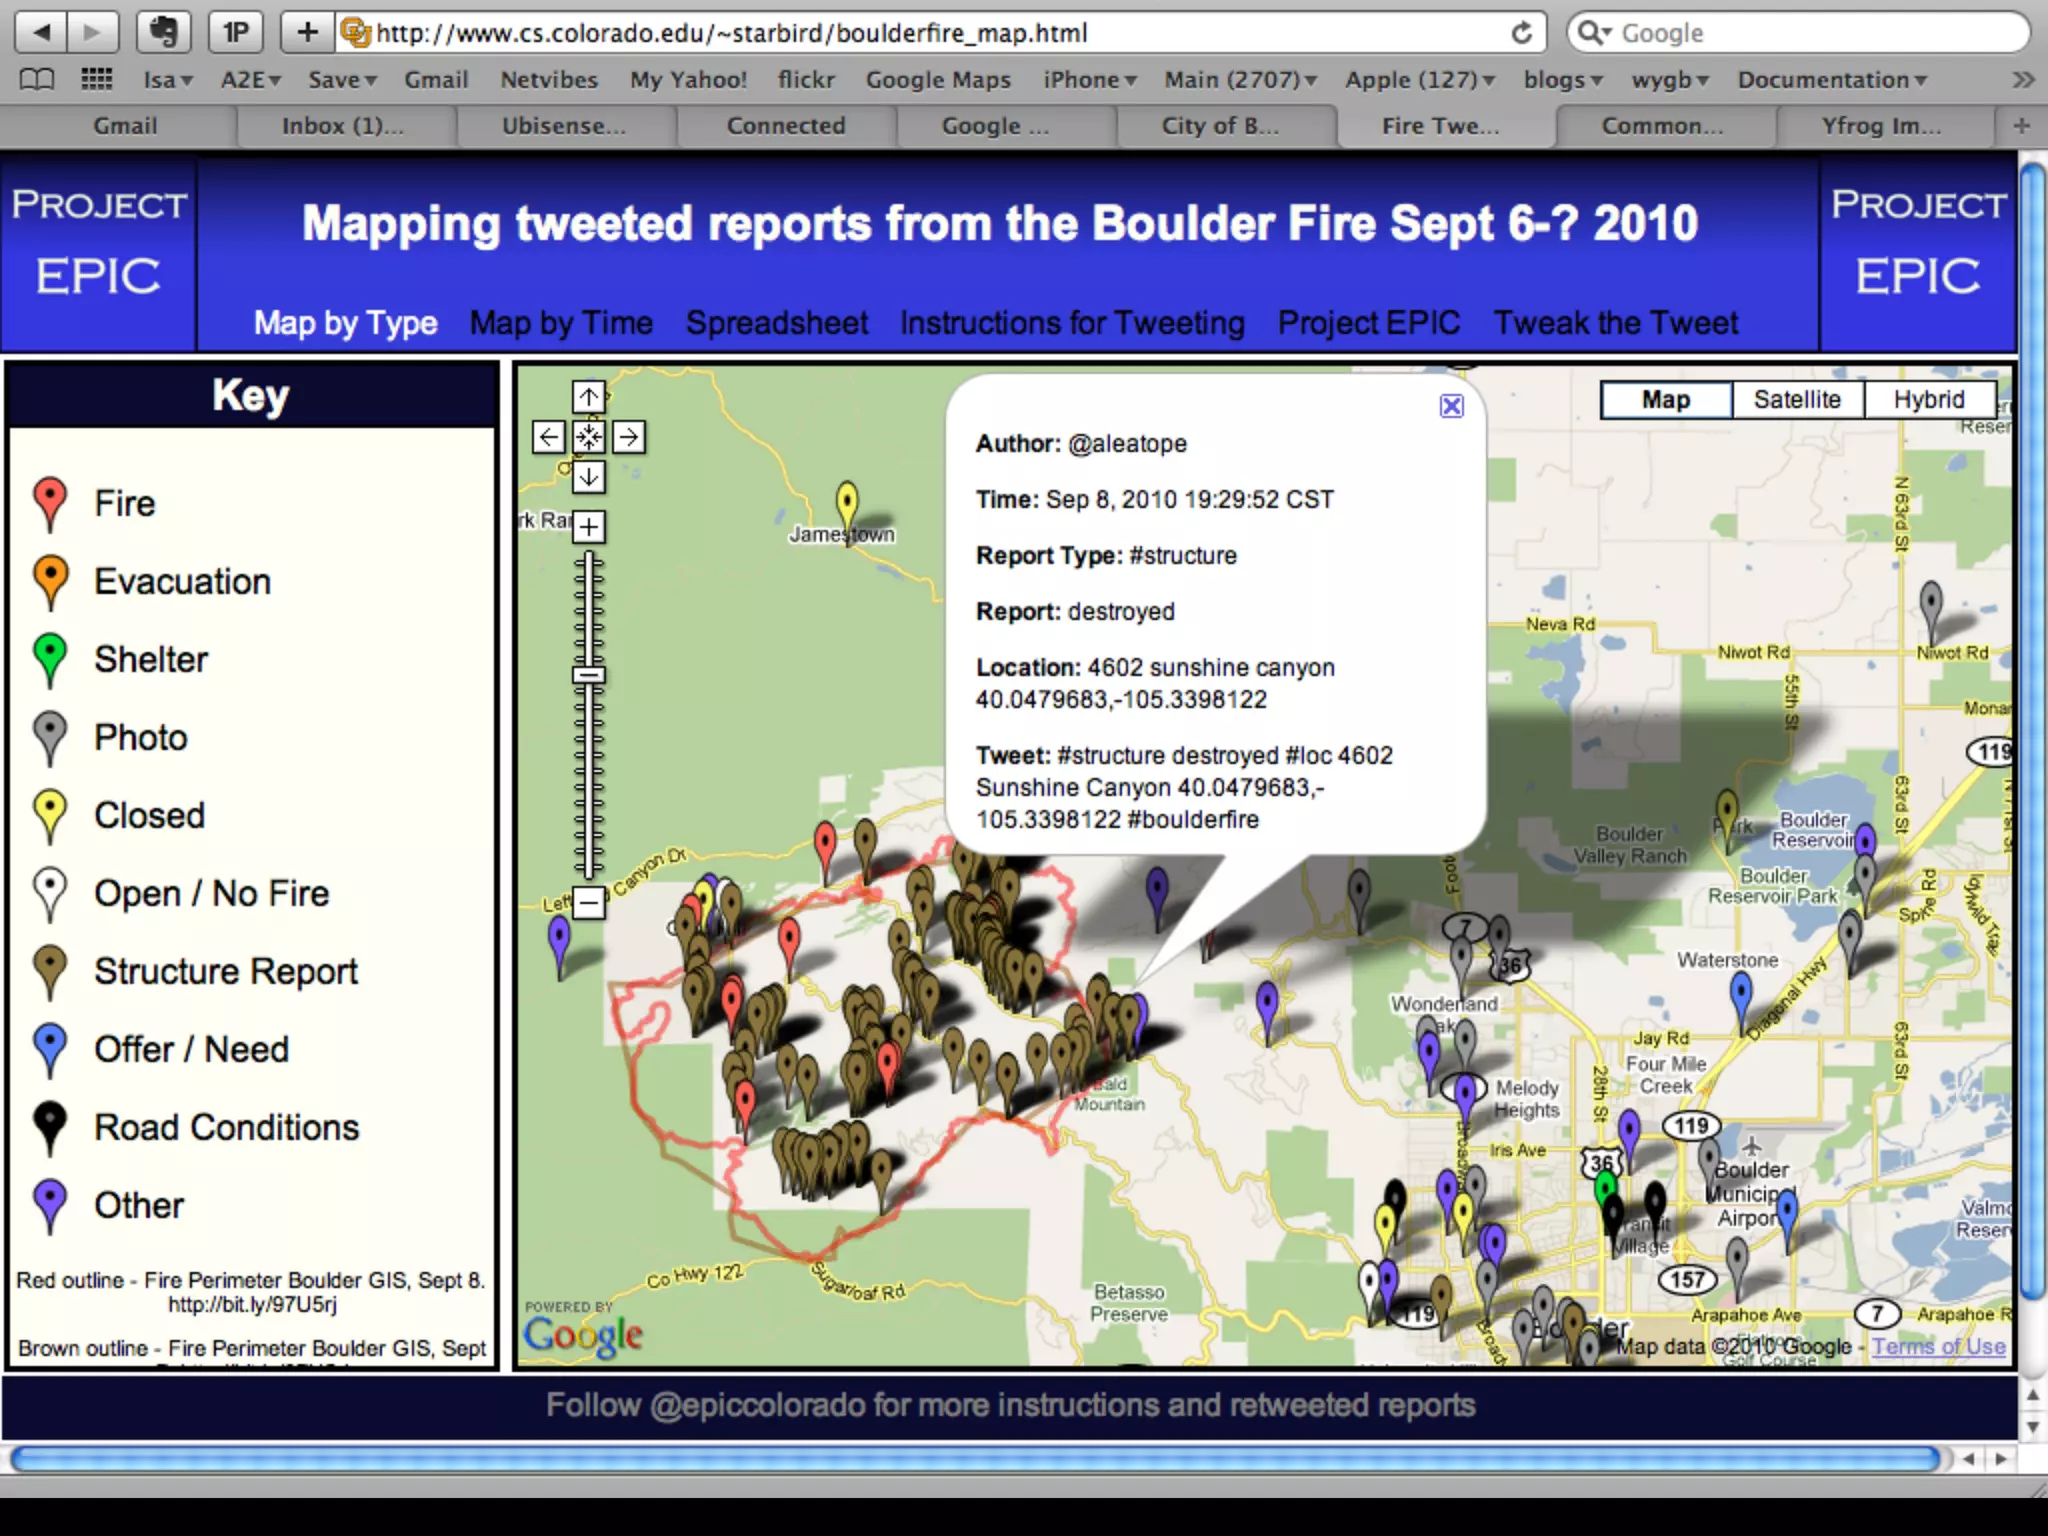Close the tweet info balloon
Viewport: 2048px width, 1536px height.
[1451, 406]
